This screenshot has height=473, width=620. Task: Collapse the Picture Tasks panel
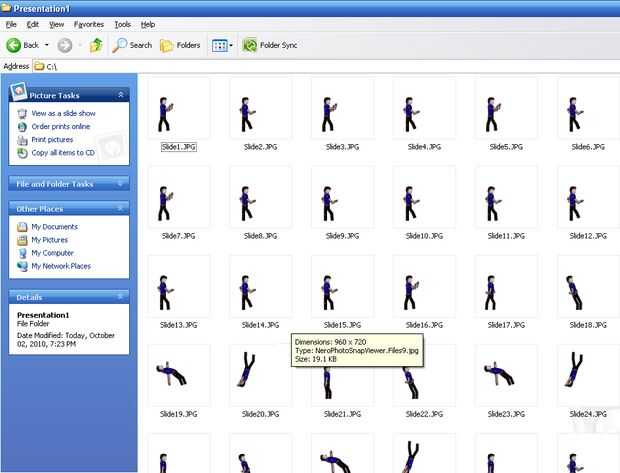(x=121, y=95)
